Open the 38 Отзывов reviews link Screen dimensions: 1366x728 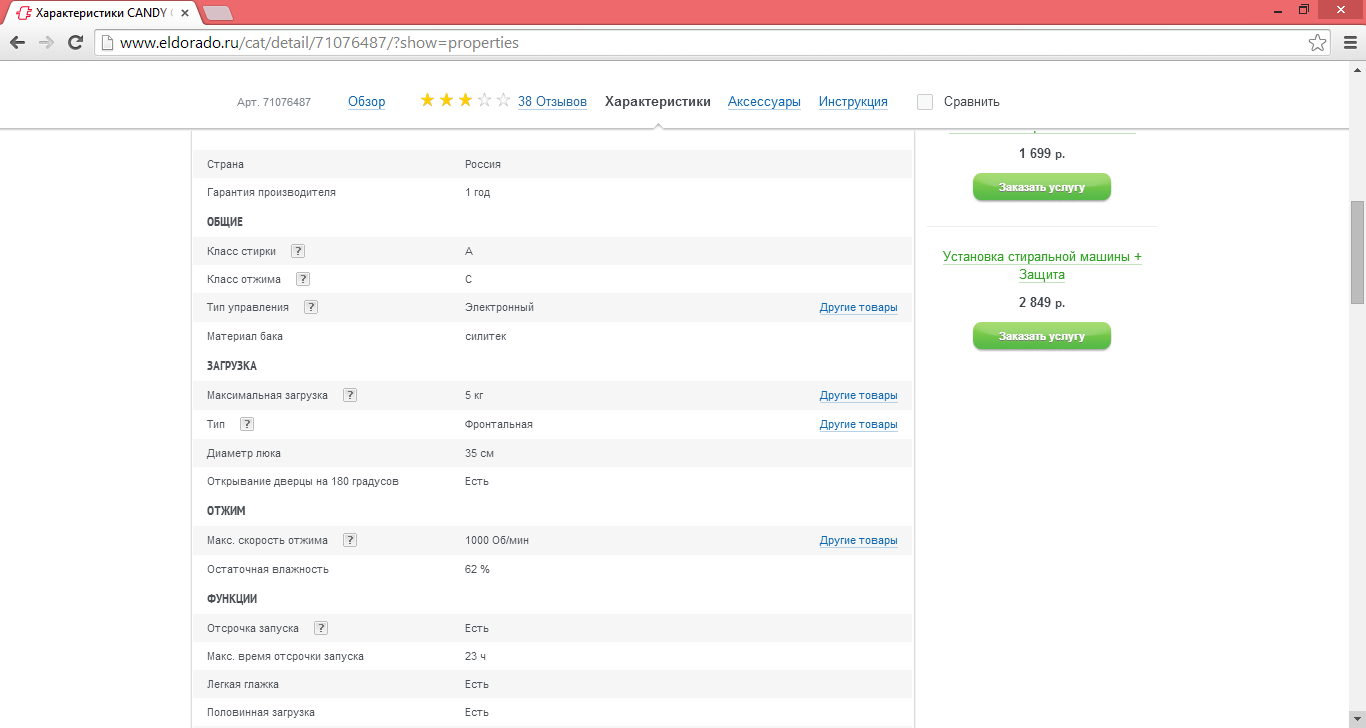[x=552, y=102]
